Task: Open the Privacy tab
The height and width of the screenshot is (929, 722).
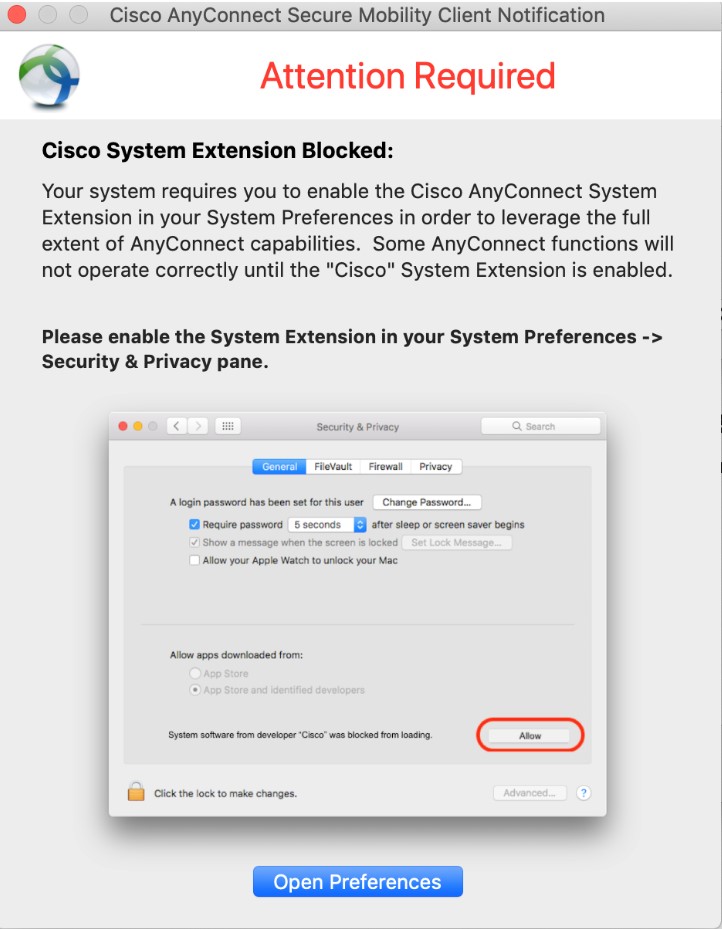Action: pyautogui.click(x=436, y=466)
